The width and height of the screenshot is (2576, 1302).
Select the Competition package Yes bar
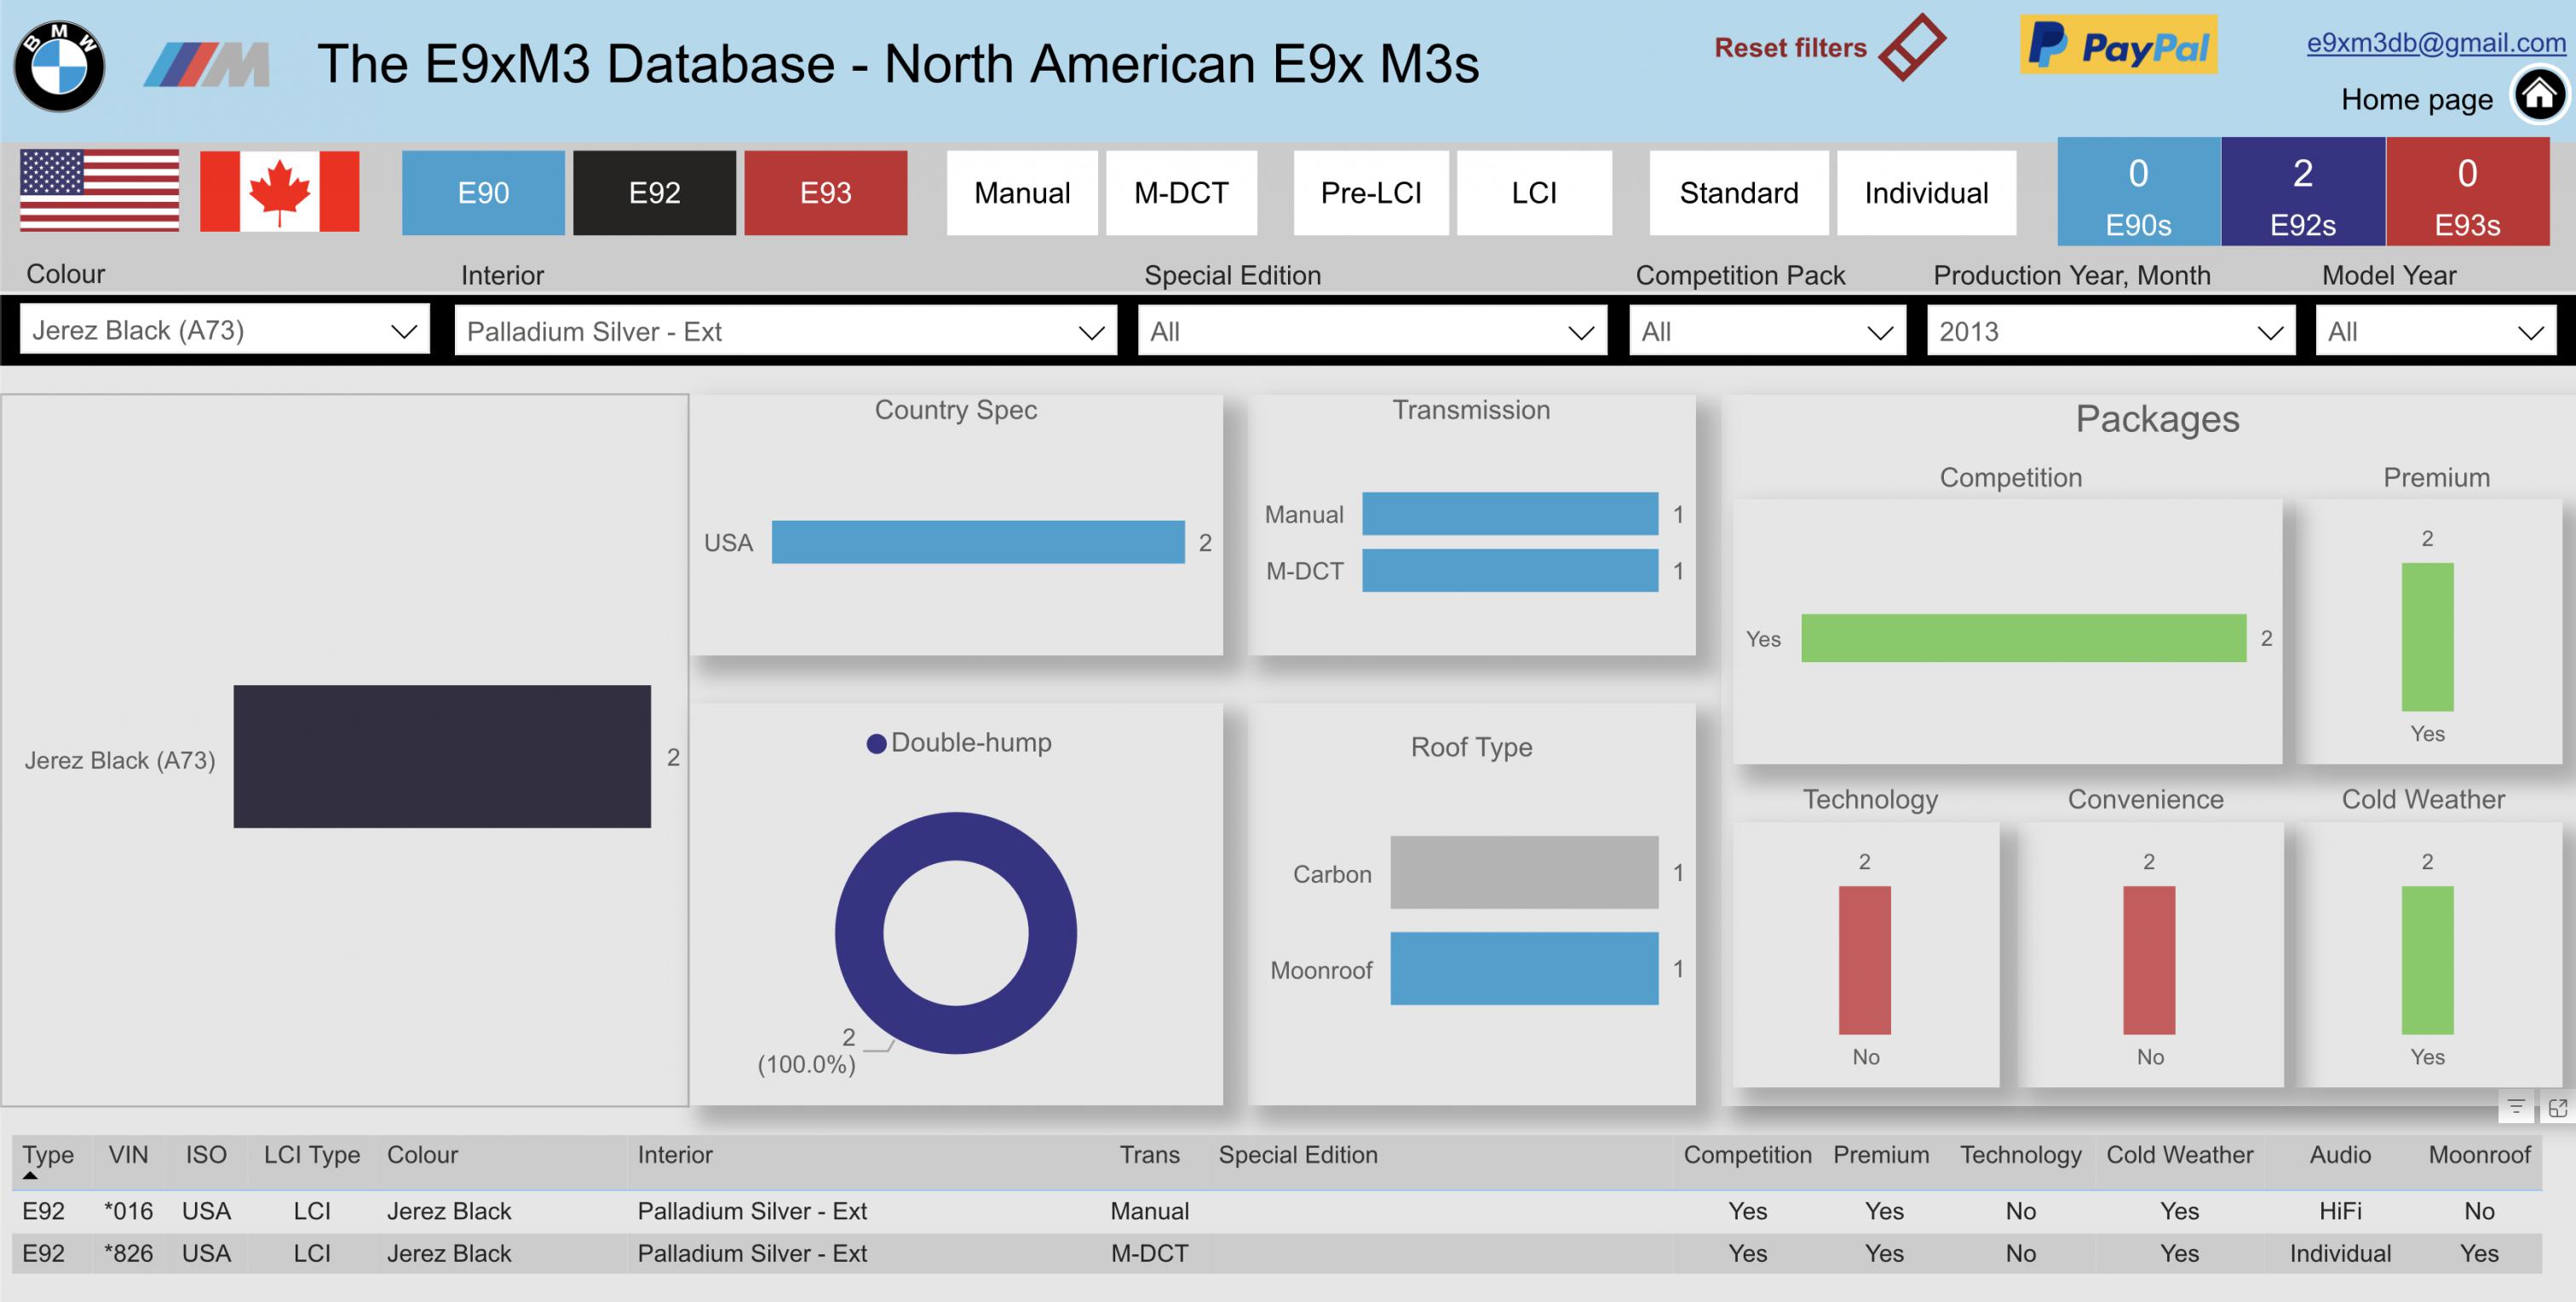[2024, 638]
